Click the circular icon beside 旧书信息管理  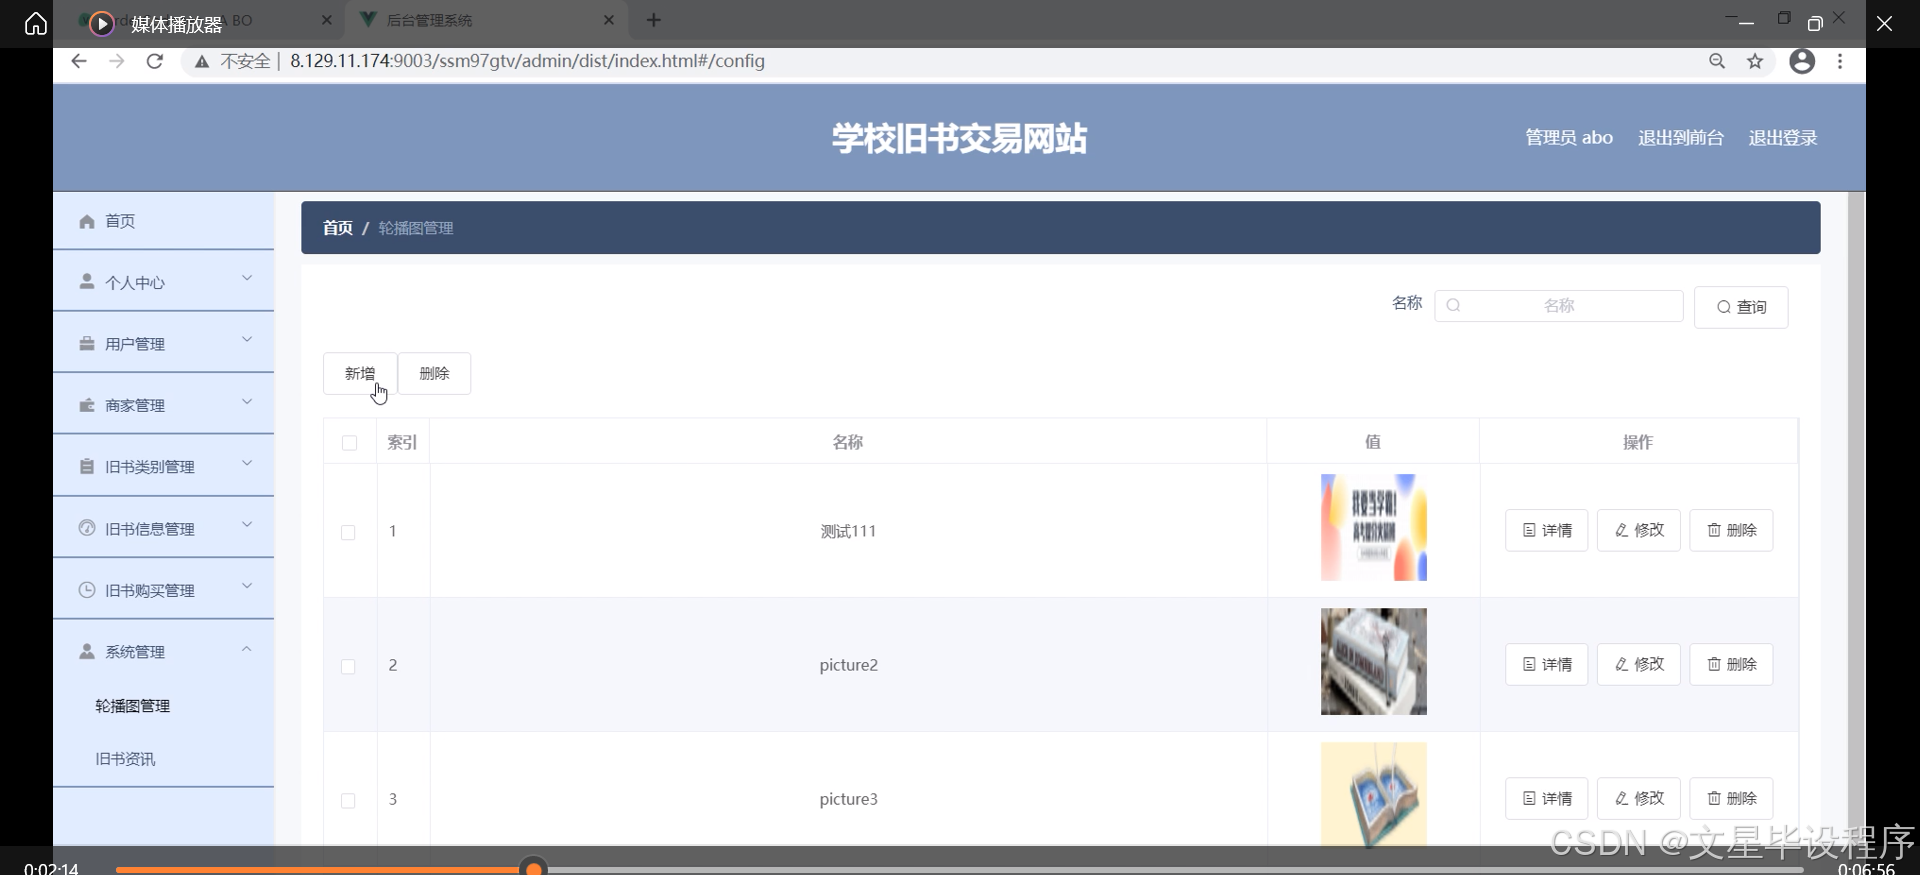pos(87,528)
